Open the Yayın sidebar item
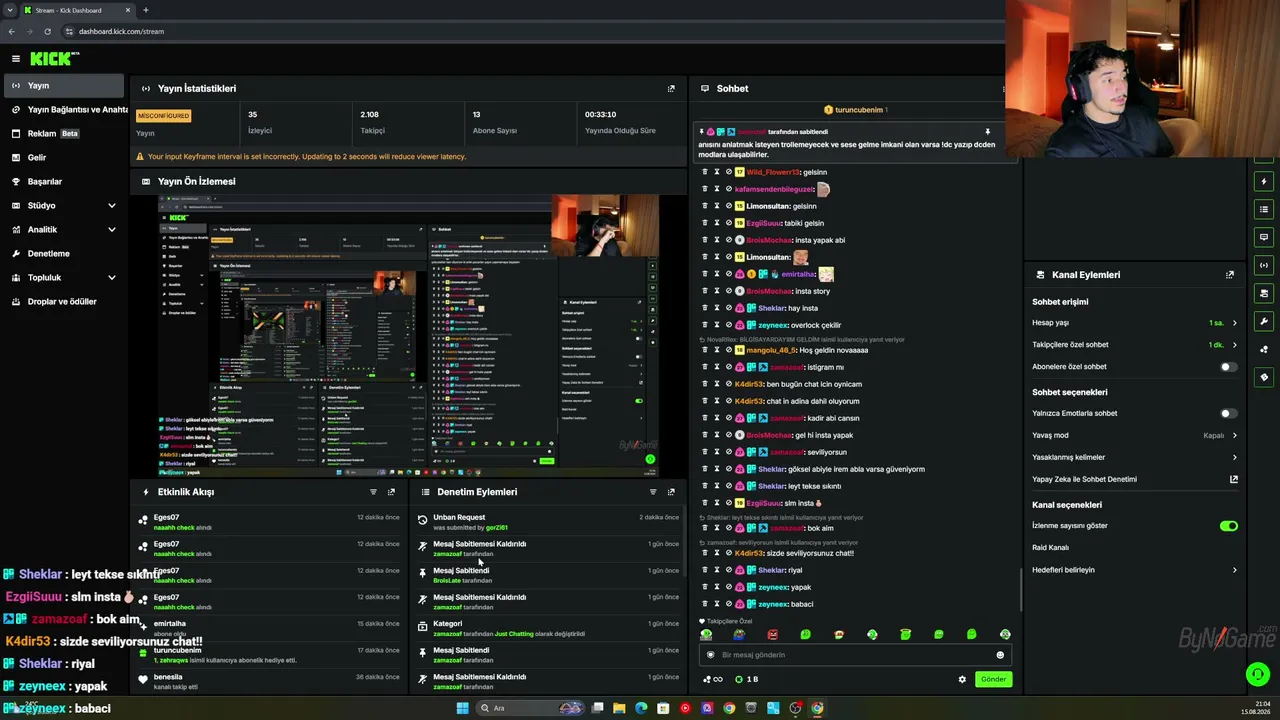 click(64, 86)
